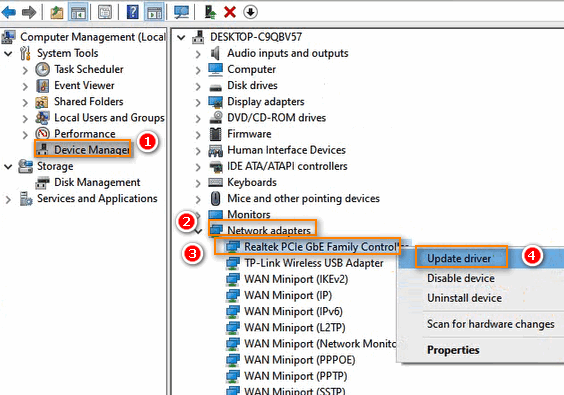This screenshot has height=395, width=564.
Task: Click the Up one level folder icon
Action: click(56, 12)
